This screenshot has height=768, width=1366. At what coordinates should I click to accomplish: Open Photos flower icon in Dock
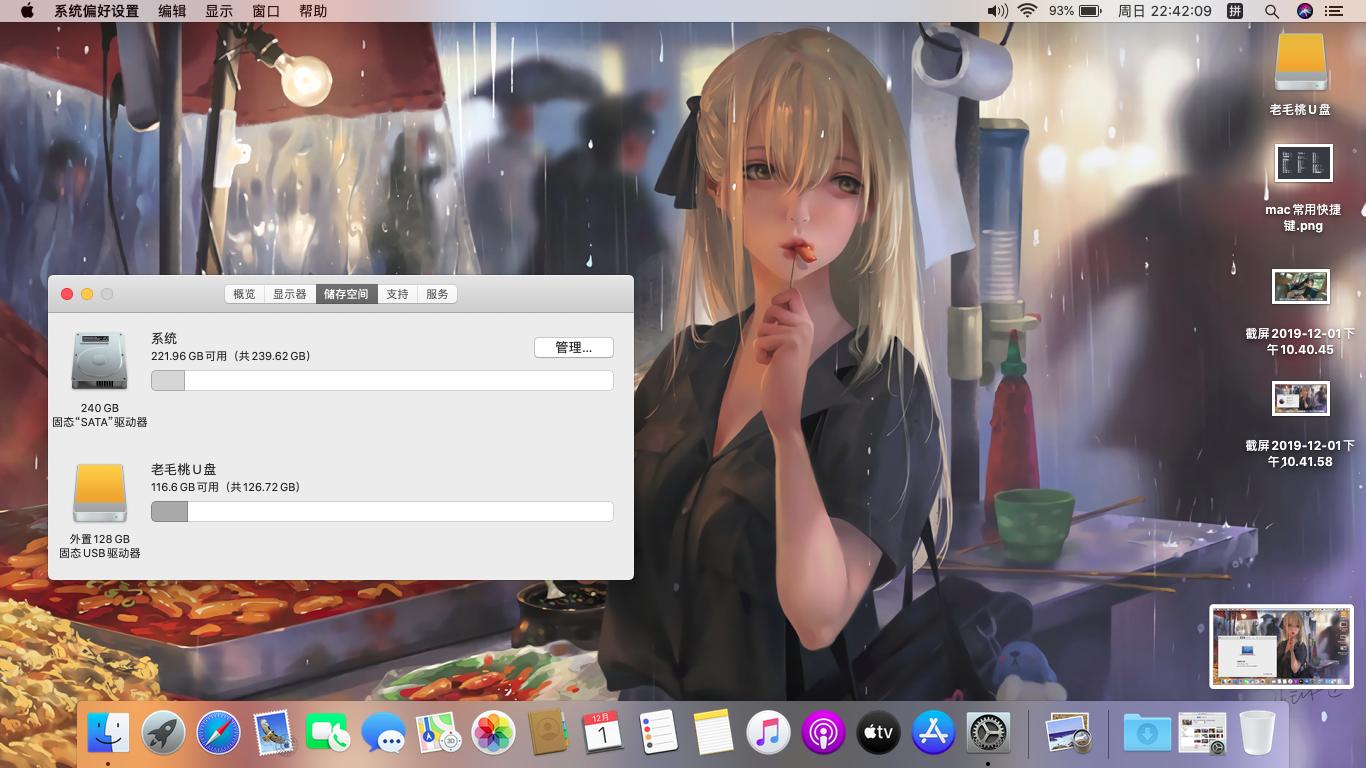(493, 733)
